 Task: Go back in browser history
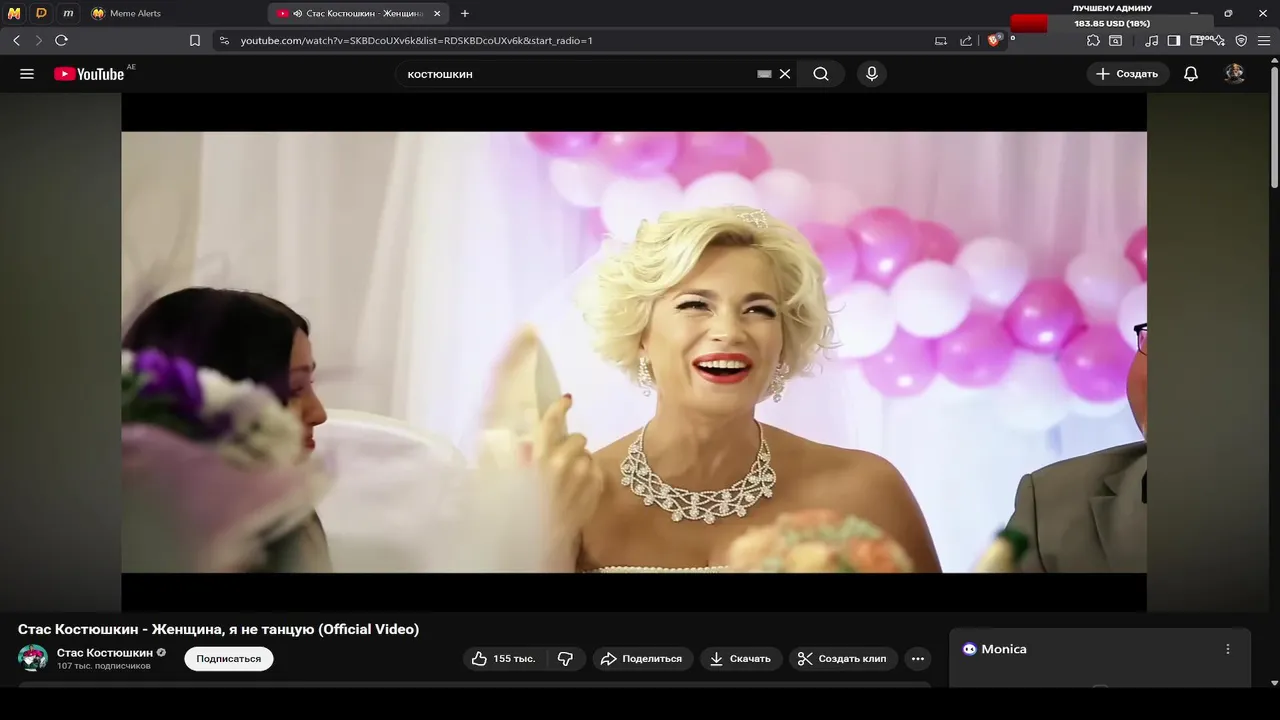(16, 41)
